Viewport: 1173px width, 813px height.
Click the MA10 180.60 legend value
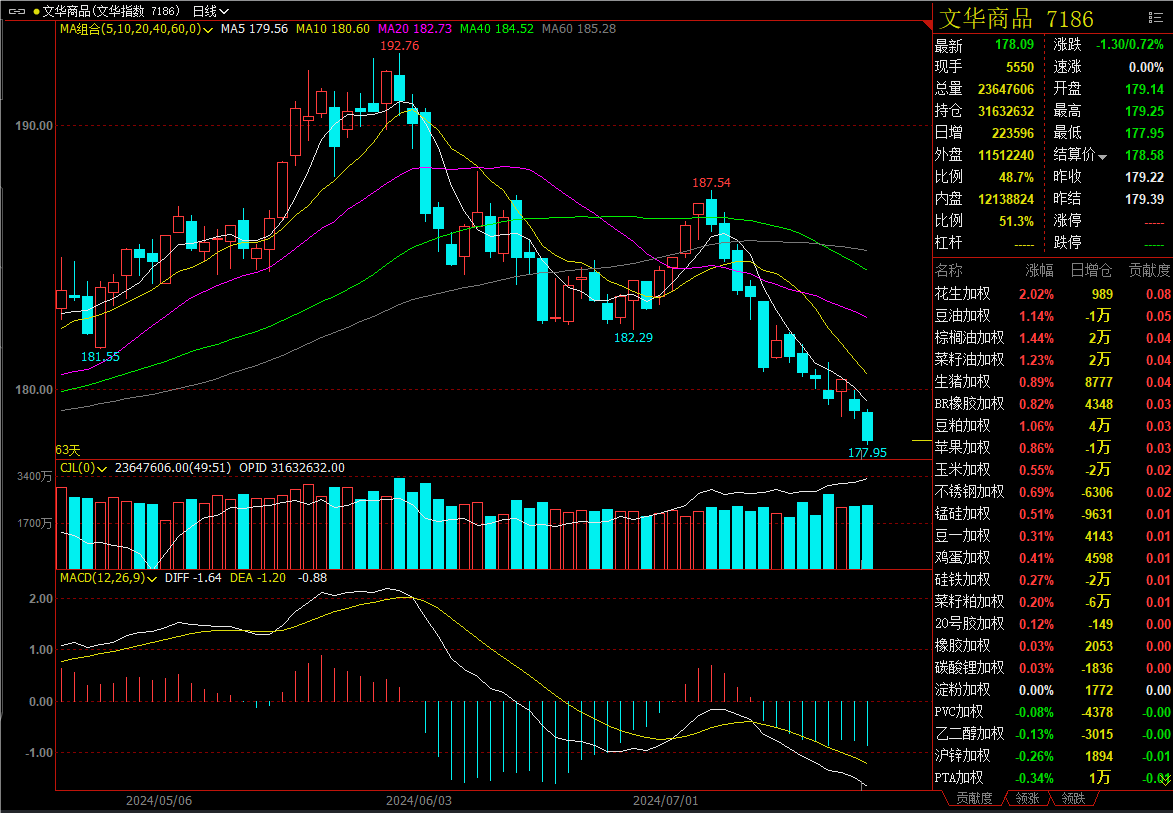333,29
